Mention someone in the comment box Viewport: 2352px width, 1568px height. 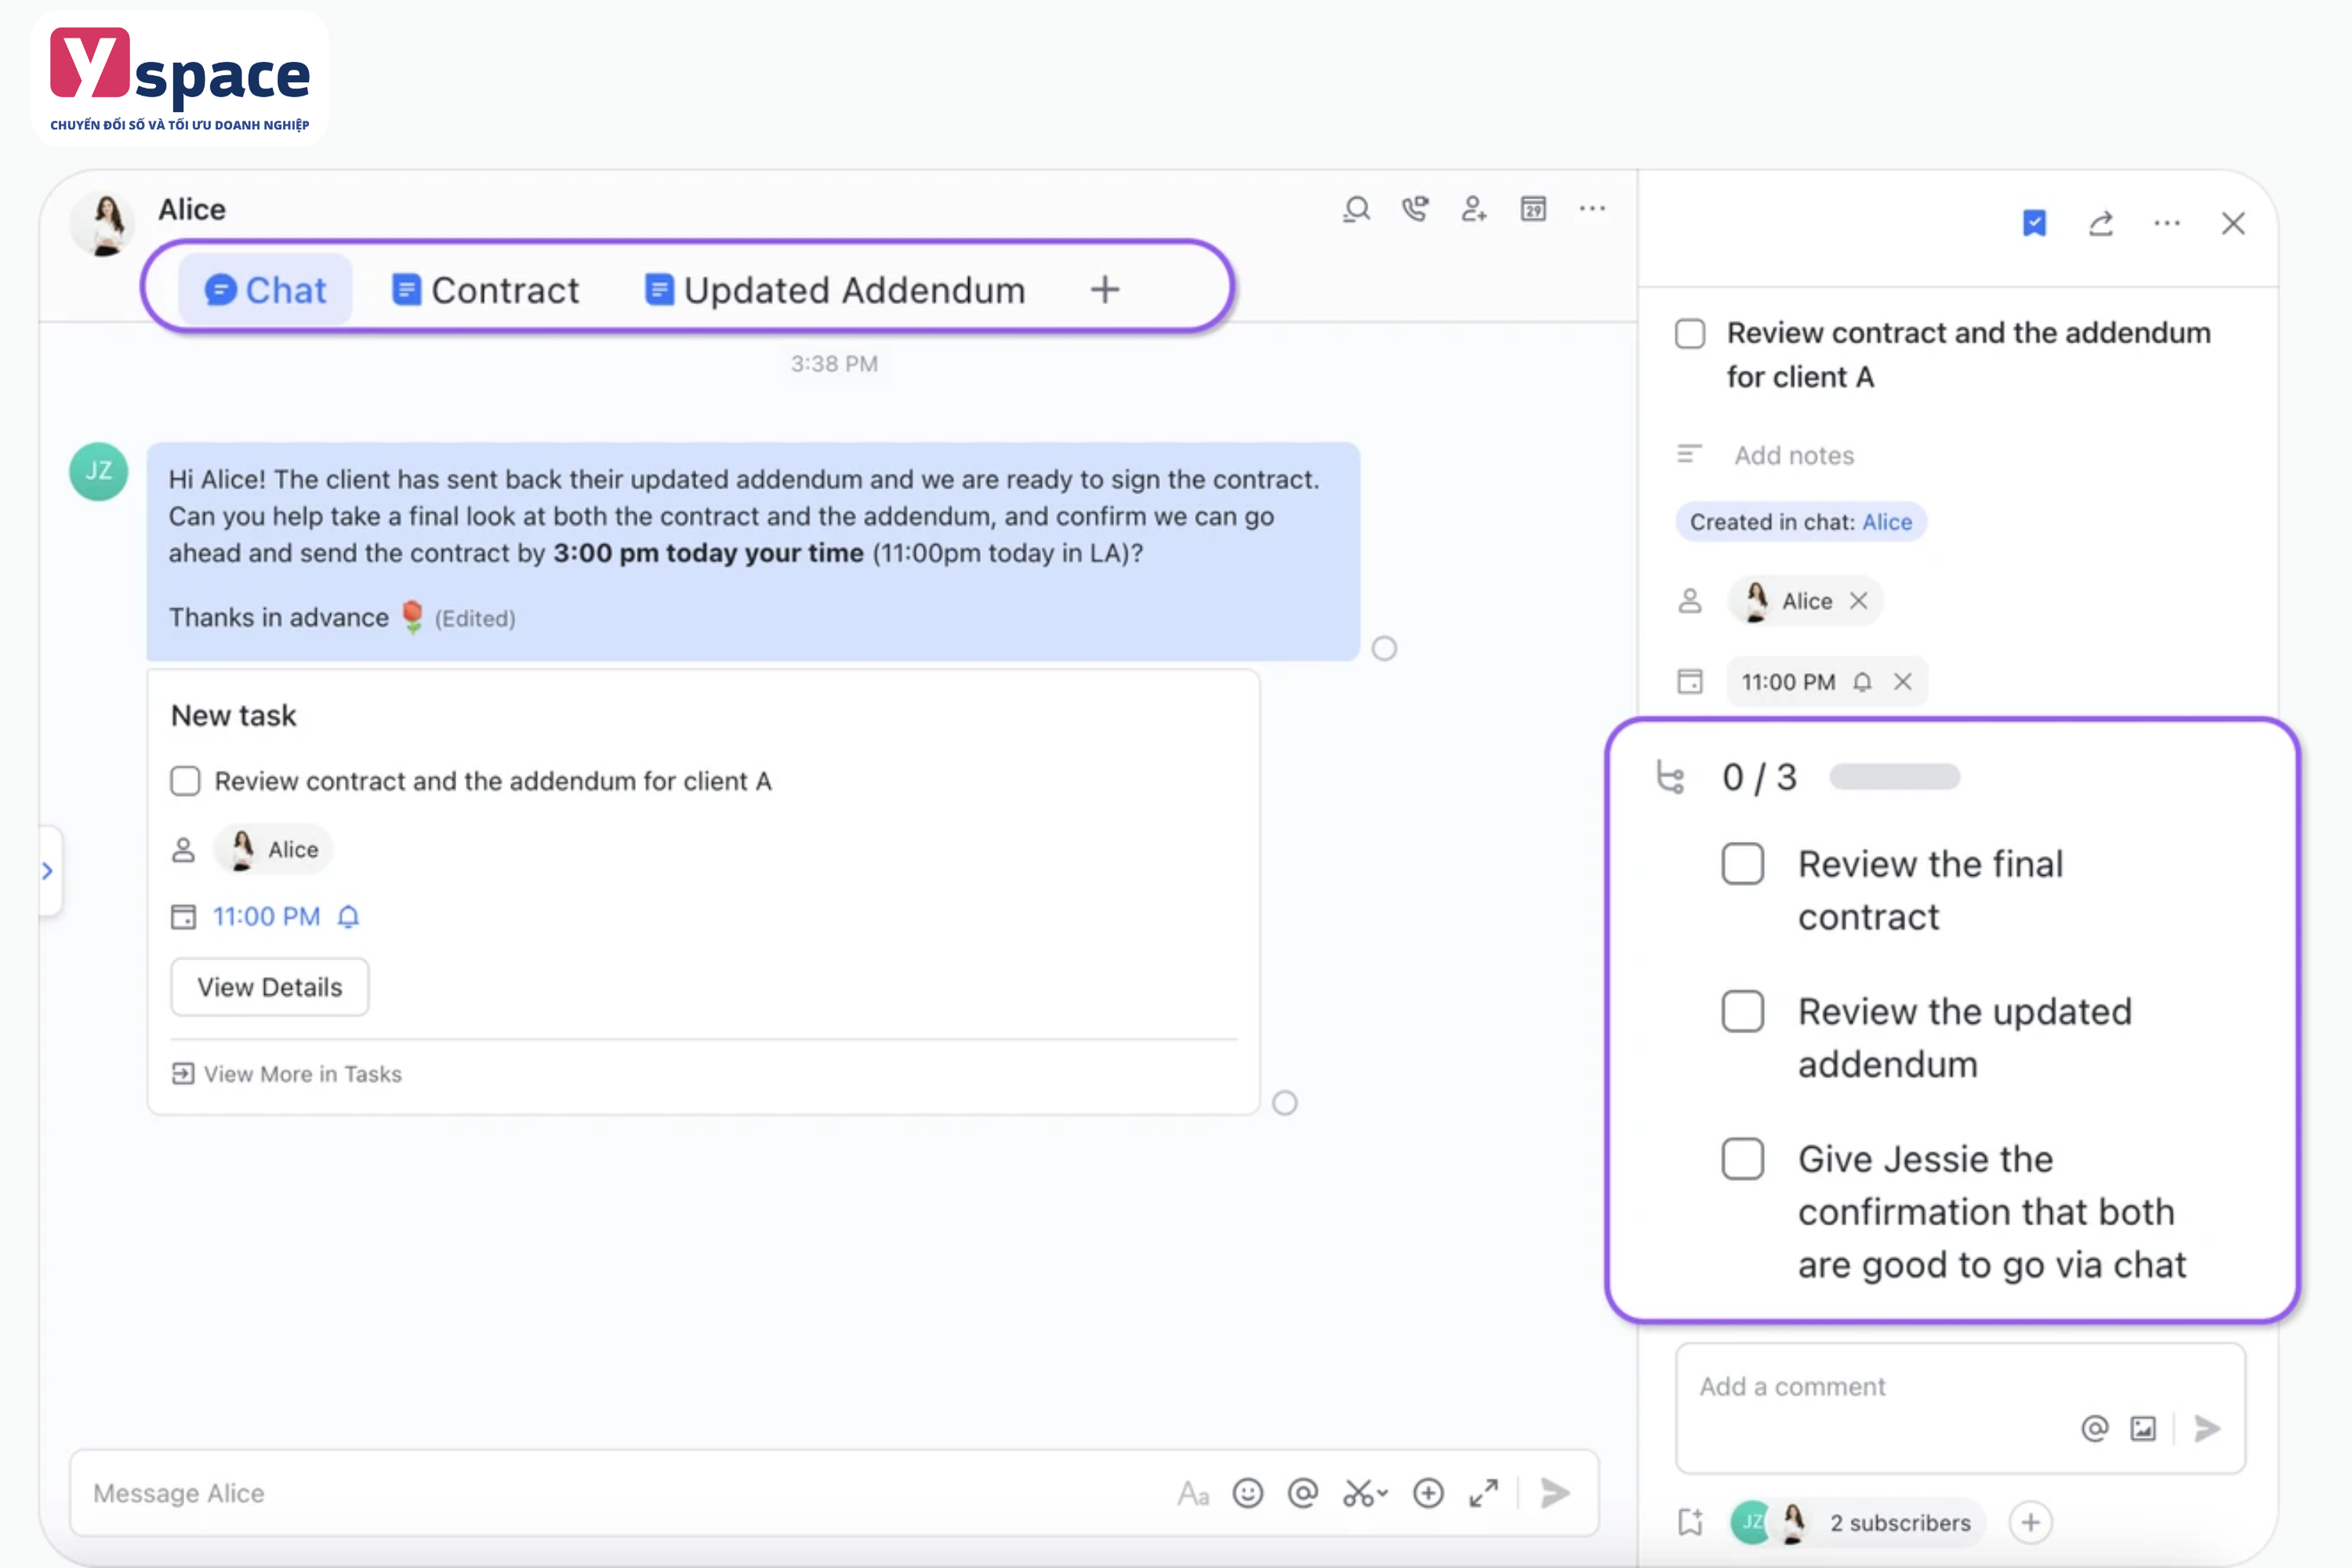tap(2094, 1428)
